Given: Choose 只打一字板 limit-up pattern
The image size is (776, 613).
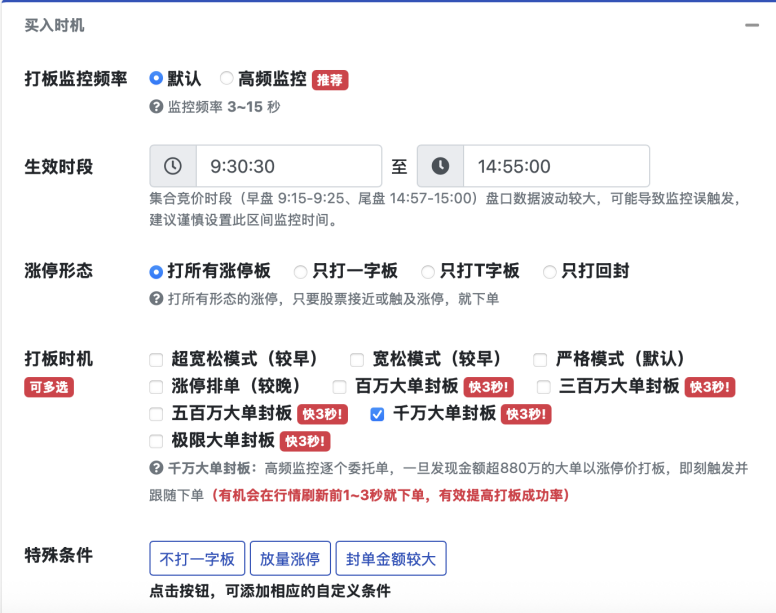Looking at the screenshot, I should coord(301,271).
